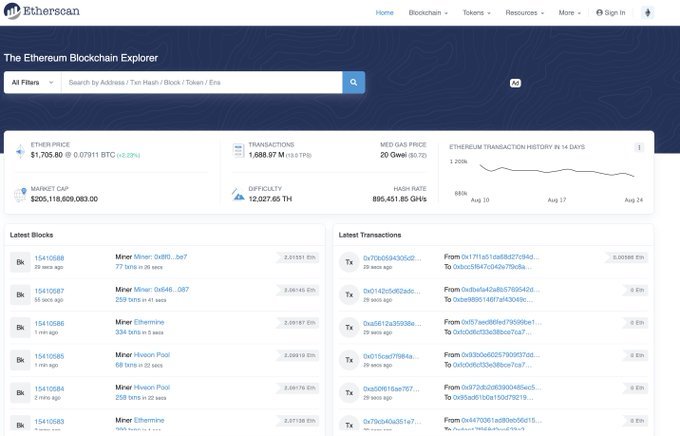Open To address 0x95ad61b0a150d79219

[493, 397]
